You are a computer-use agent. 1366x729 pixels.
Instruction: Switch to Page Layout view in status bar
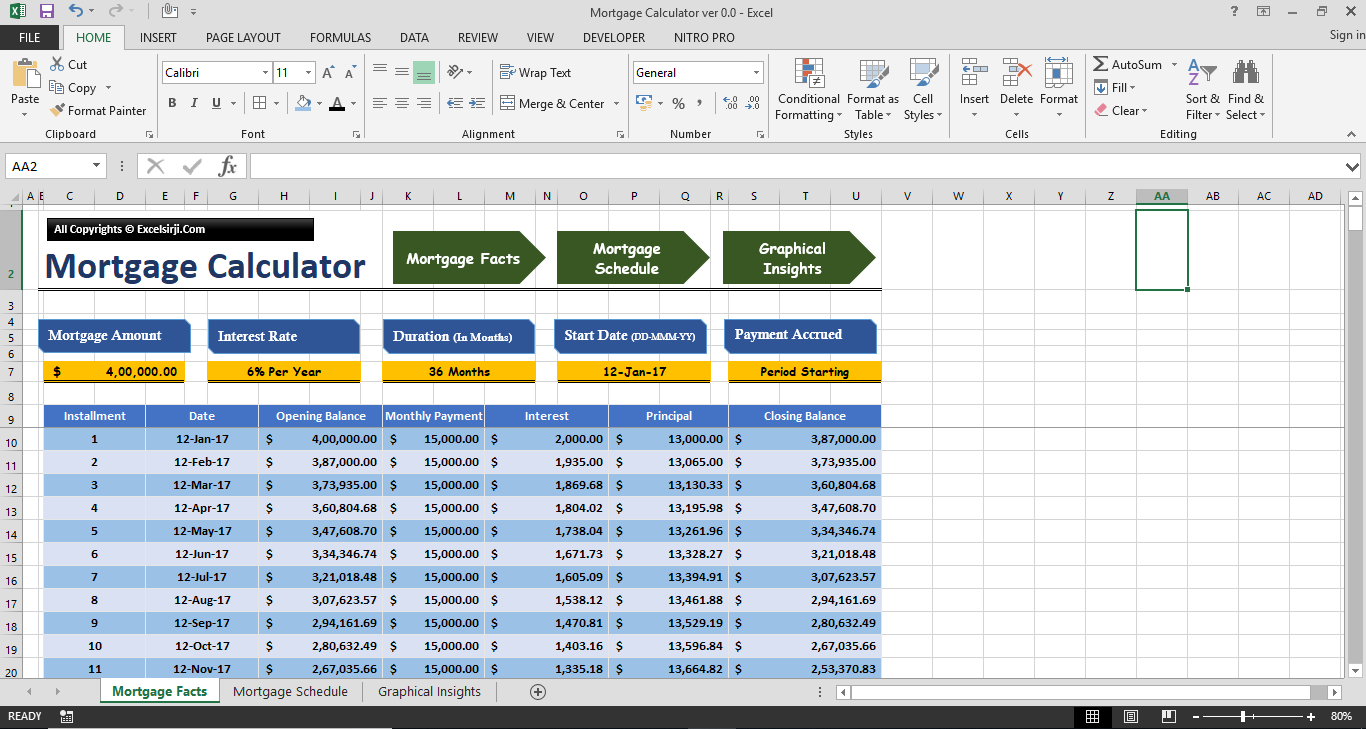(x=1131, y=716)
